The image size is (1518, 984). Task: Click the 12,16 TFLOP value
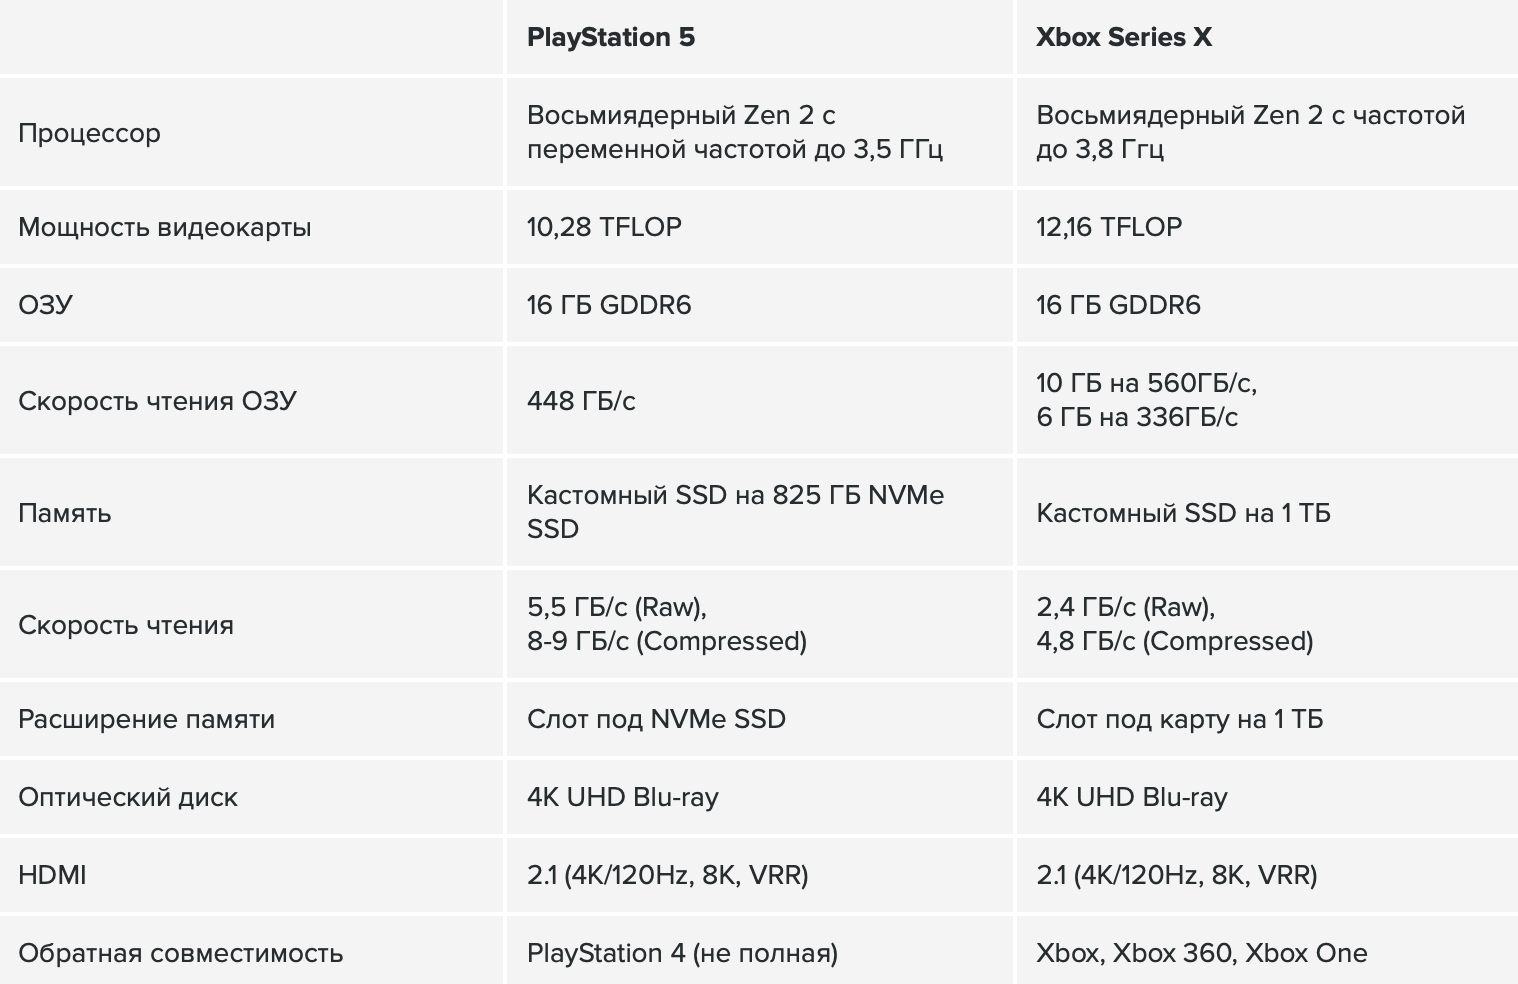click(1109, 227)
